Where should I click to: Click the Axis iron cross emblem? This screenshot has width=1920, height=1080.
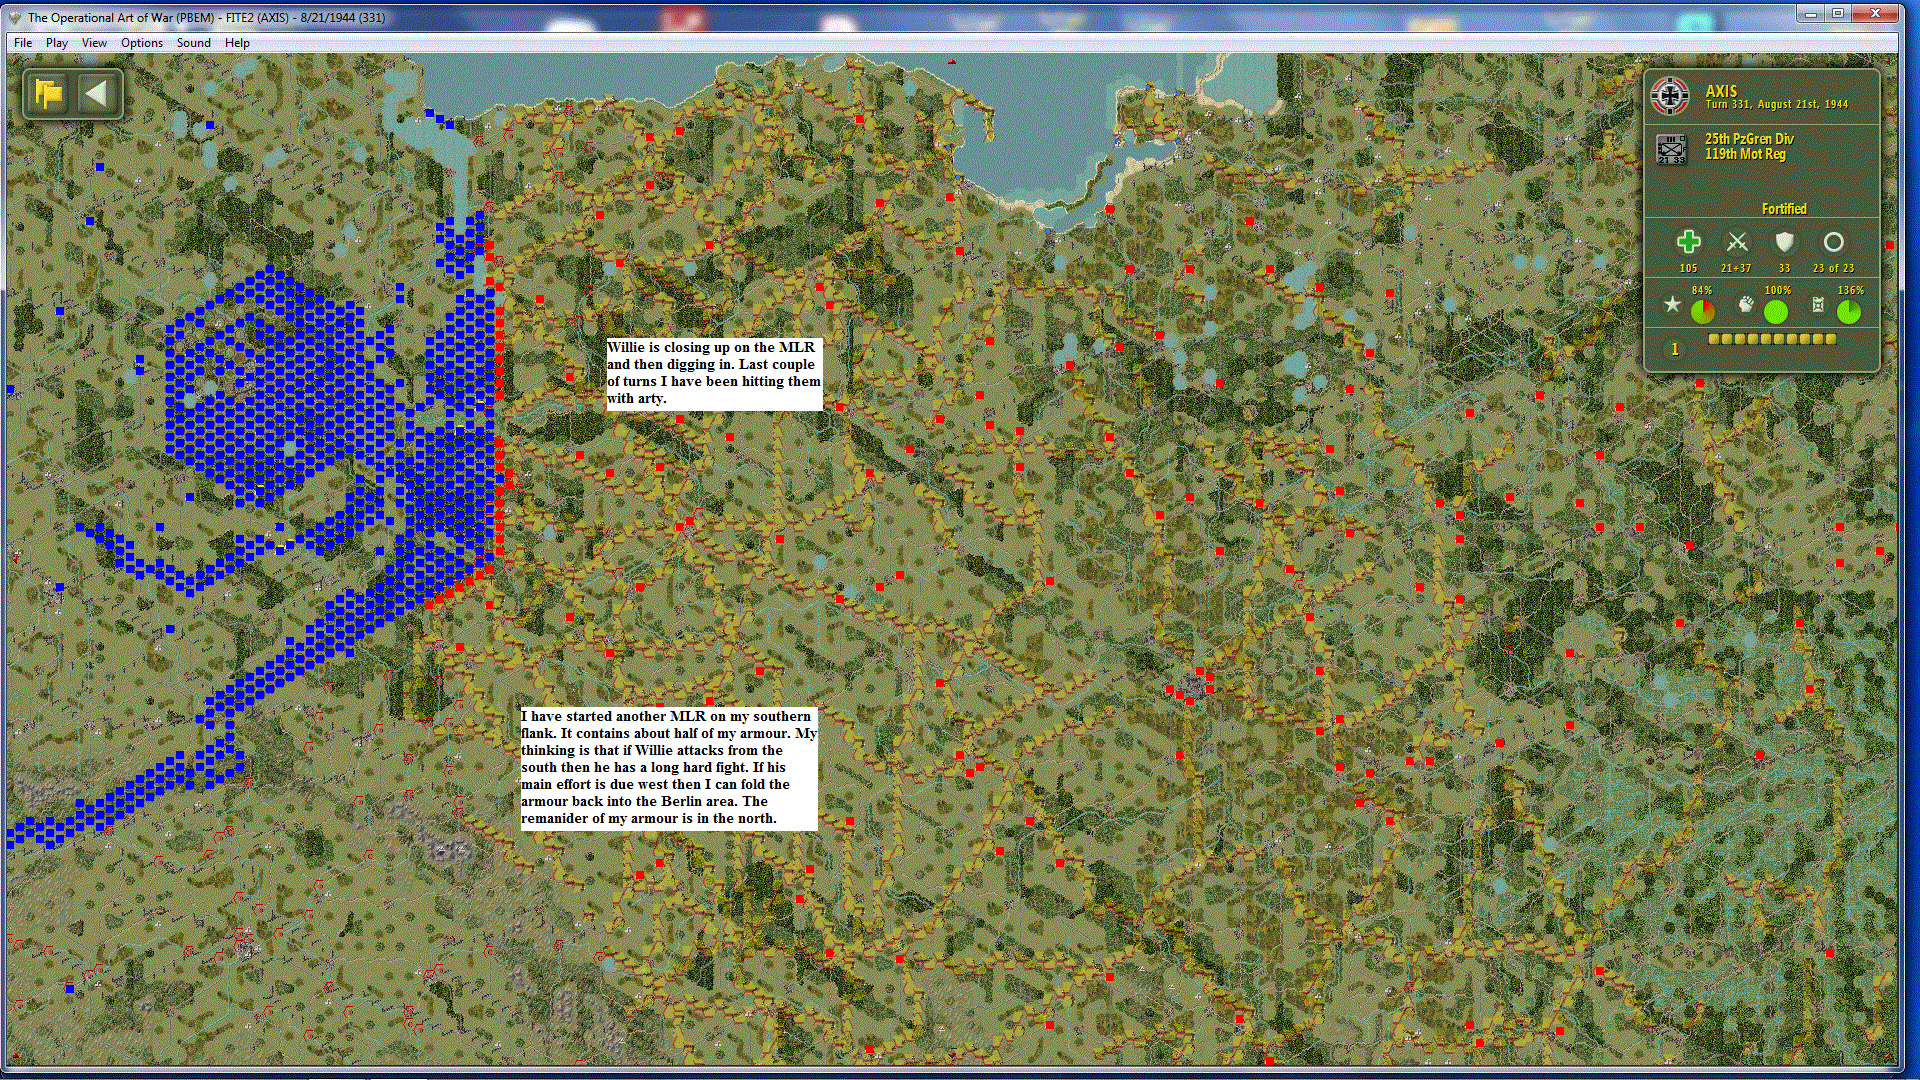(x=1670, y=96)
